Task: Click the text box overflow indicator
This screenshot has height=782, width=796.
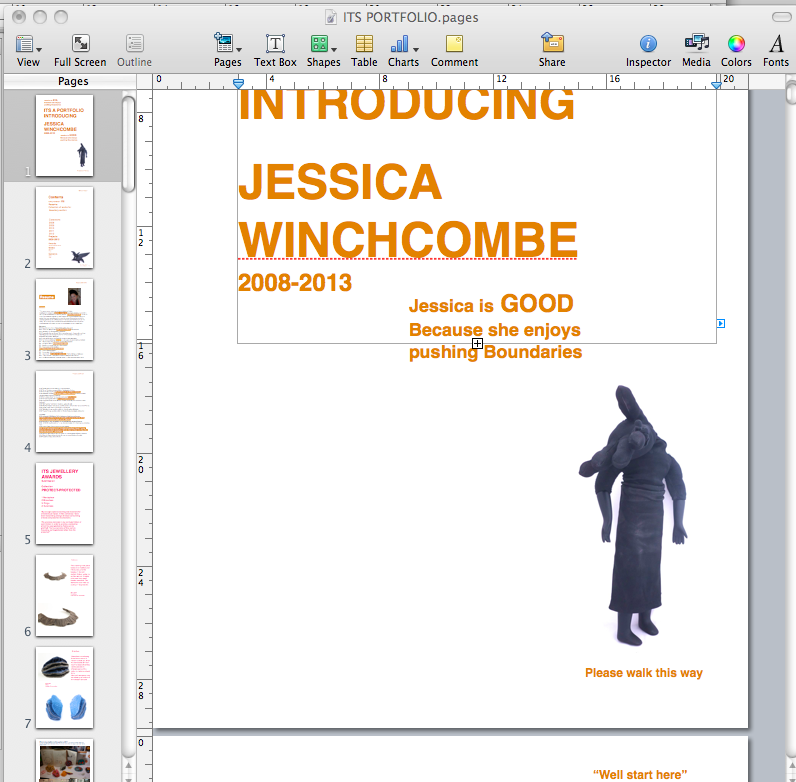Action: click(478, 344)
